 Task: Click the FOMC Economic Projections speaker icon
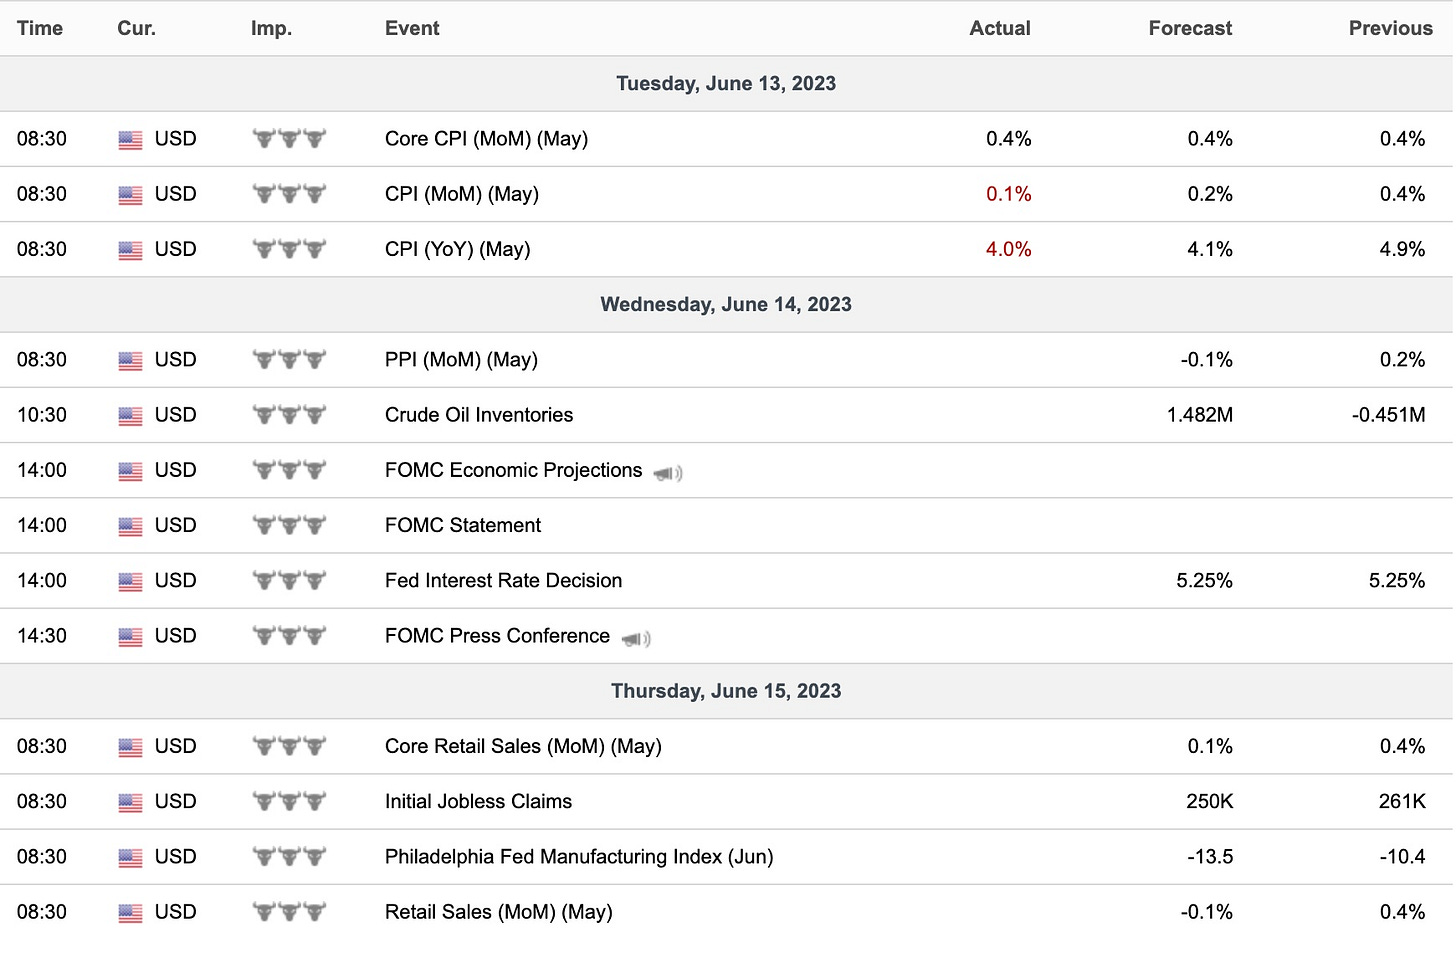point(668,473)
